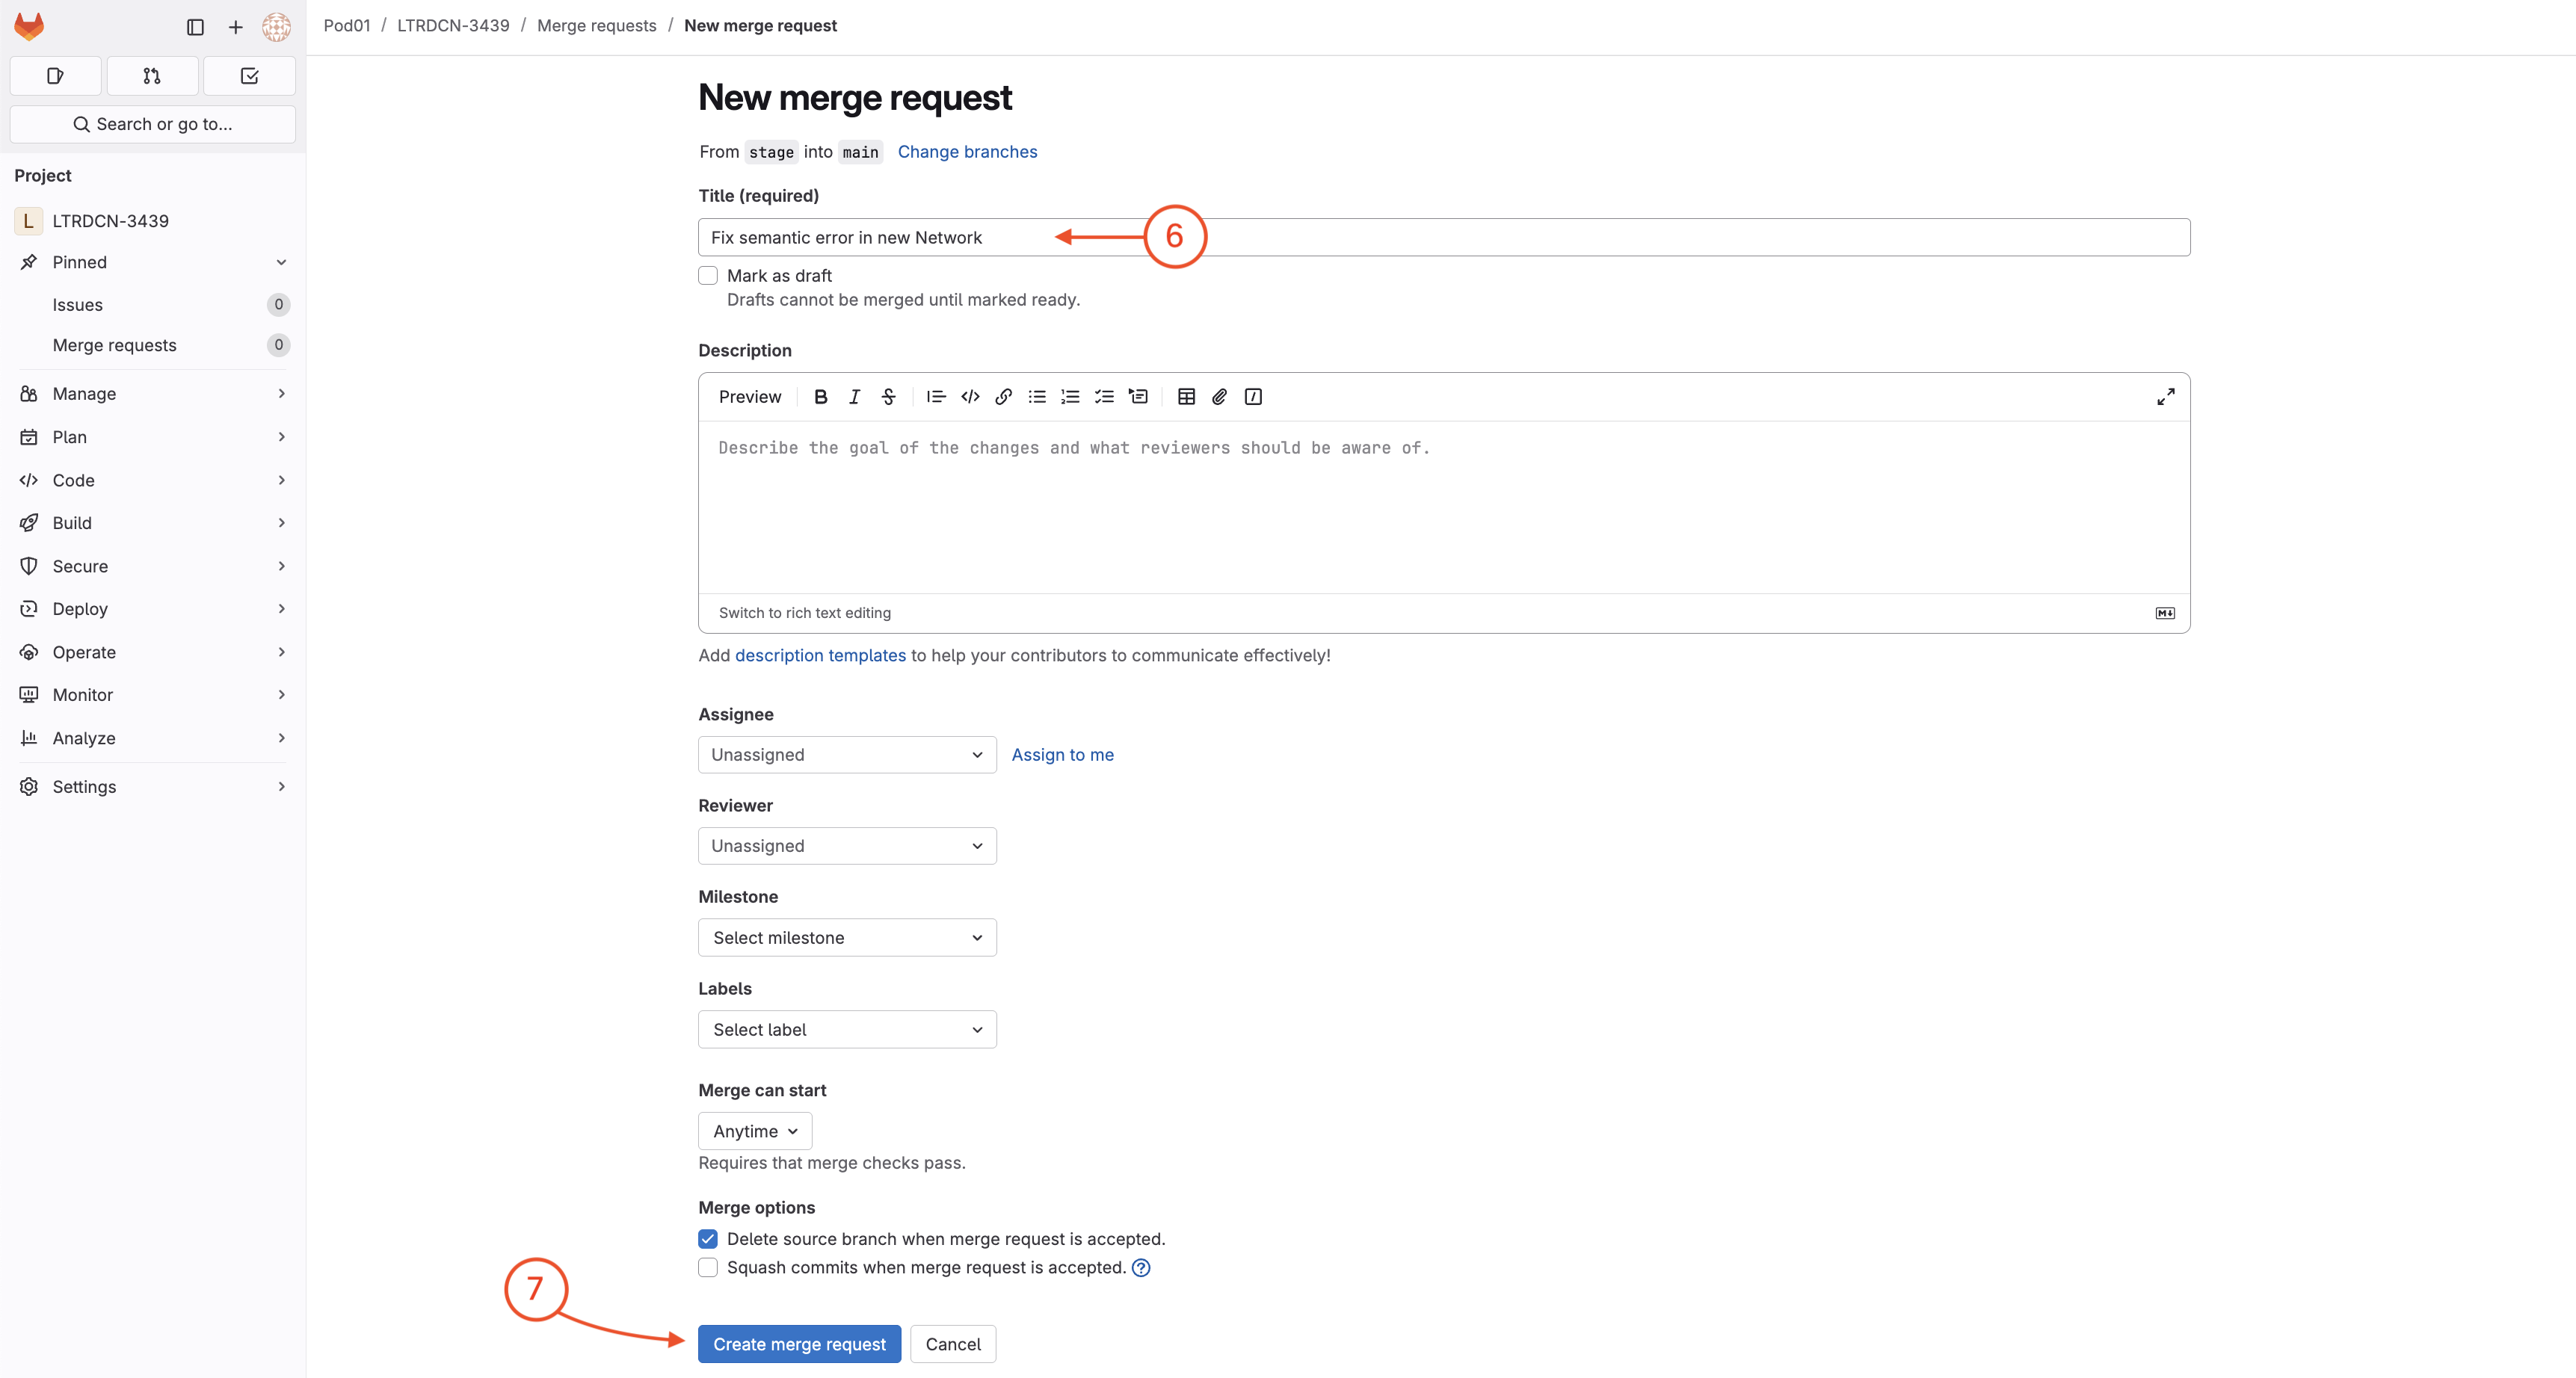Open pinned Issues in sidebar
2576x1378 pixels.
[x=152, y=305]
